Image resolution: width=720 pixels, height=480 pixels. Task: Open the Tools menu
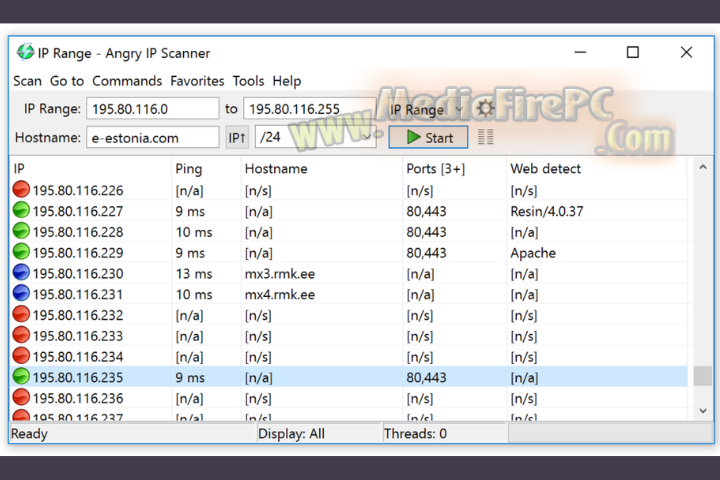[248, 81]
